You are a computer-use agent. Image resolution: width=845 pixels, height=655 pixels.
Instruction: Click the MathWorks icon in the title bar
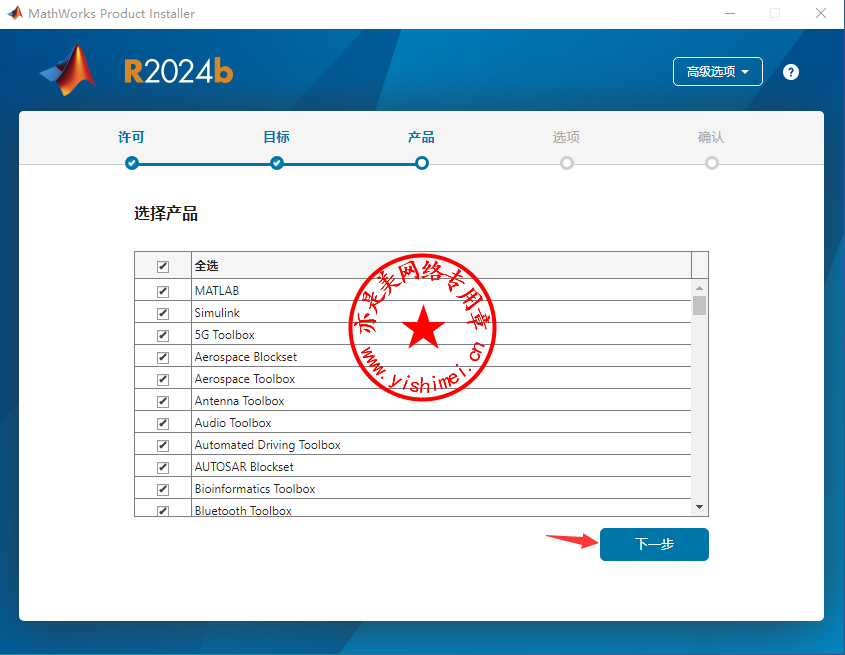15,13
